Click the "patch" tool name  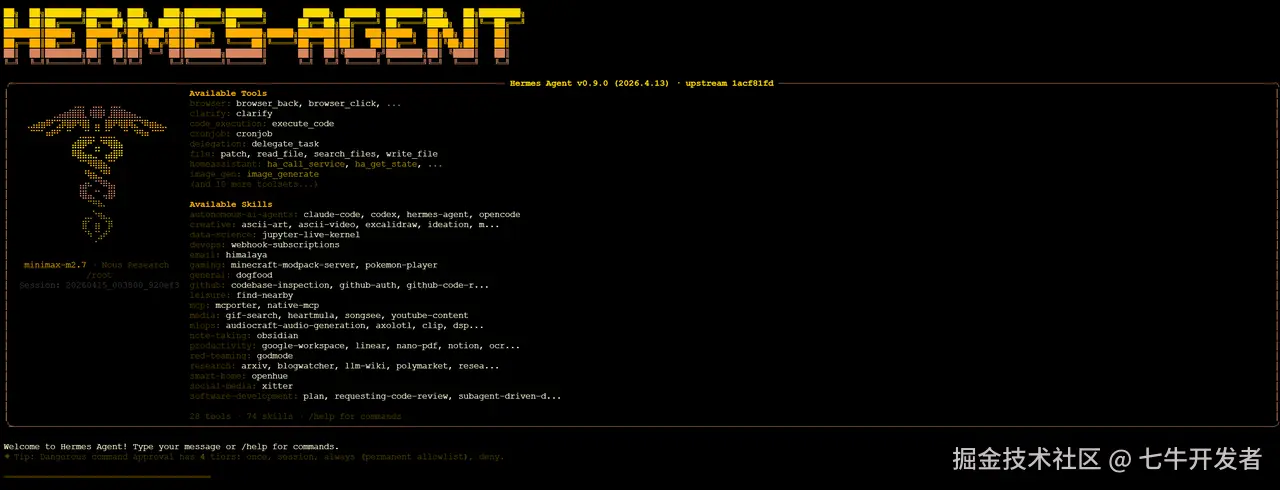pos(233,154)
